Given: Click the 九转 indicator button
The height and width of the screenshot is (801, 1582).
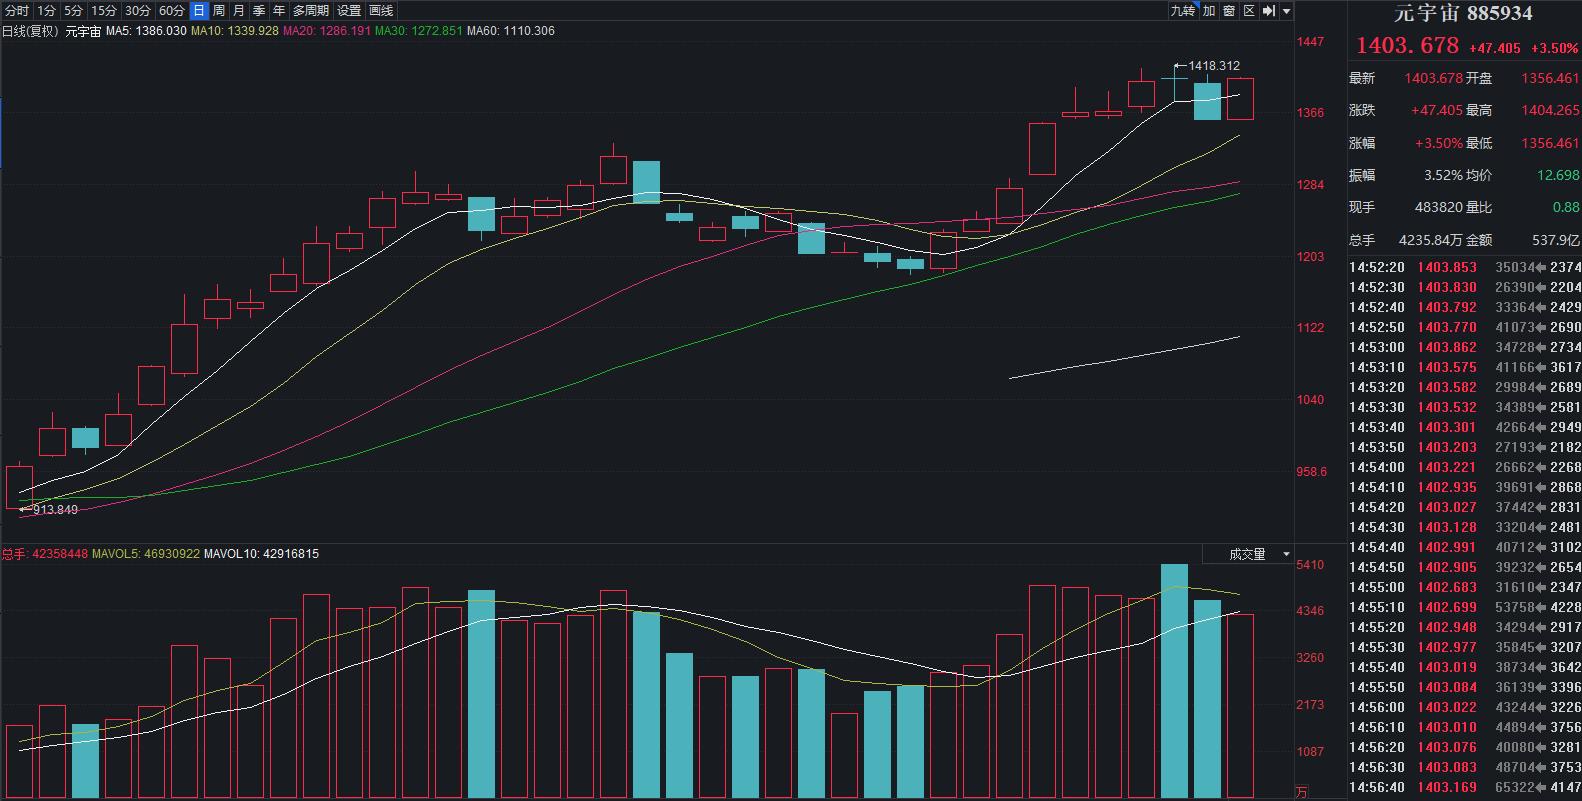Looking at the screenshot, I should 1182,11.
